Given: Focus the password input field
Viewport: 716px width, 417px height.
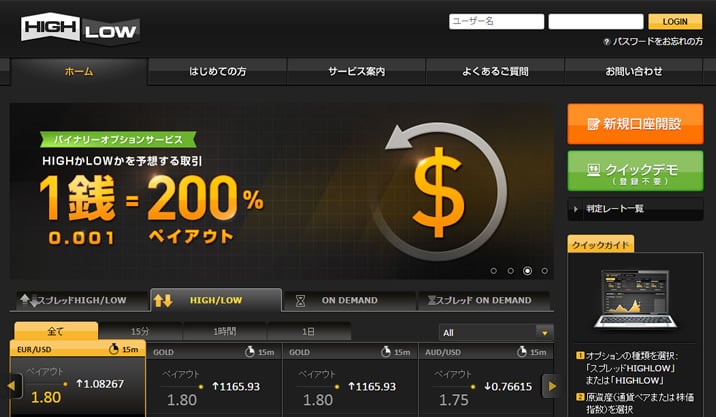Looking at the screenshot, I should (x=596, y=21).
